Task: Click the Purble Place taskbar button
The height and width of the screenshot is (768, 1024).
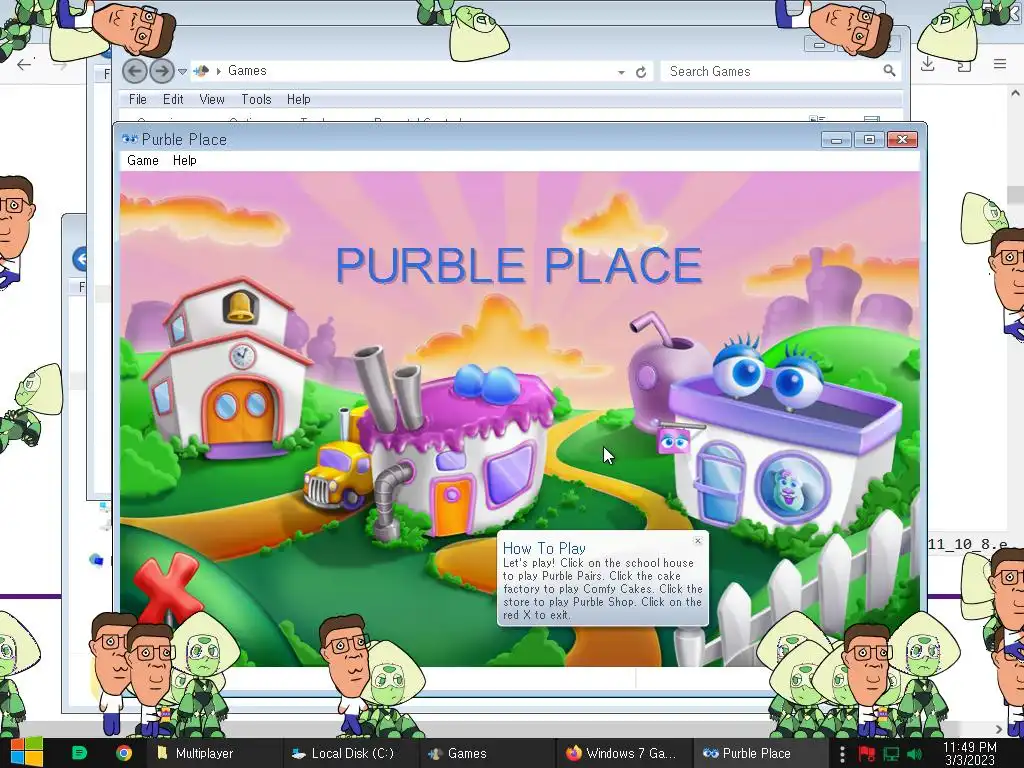Action: pos(760,753)
